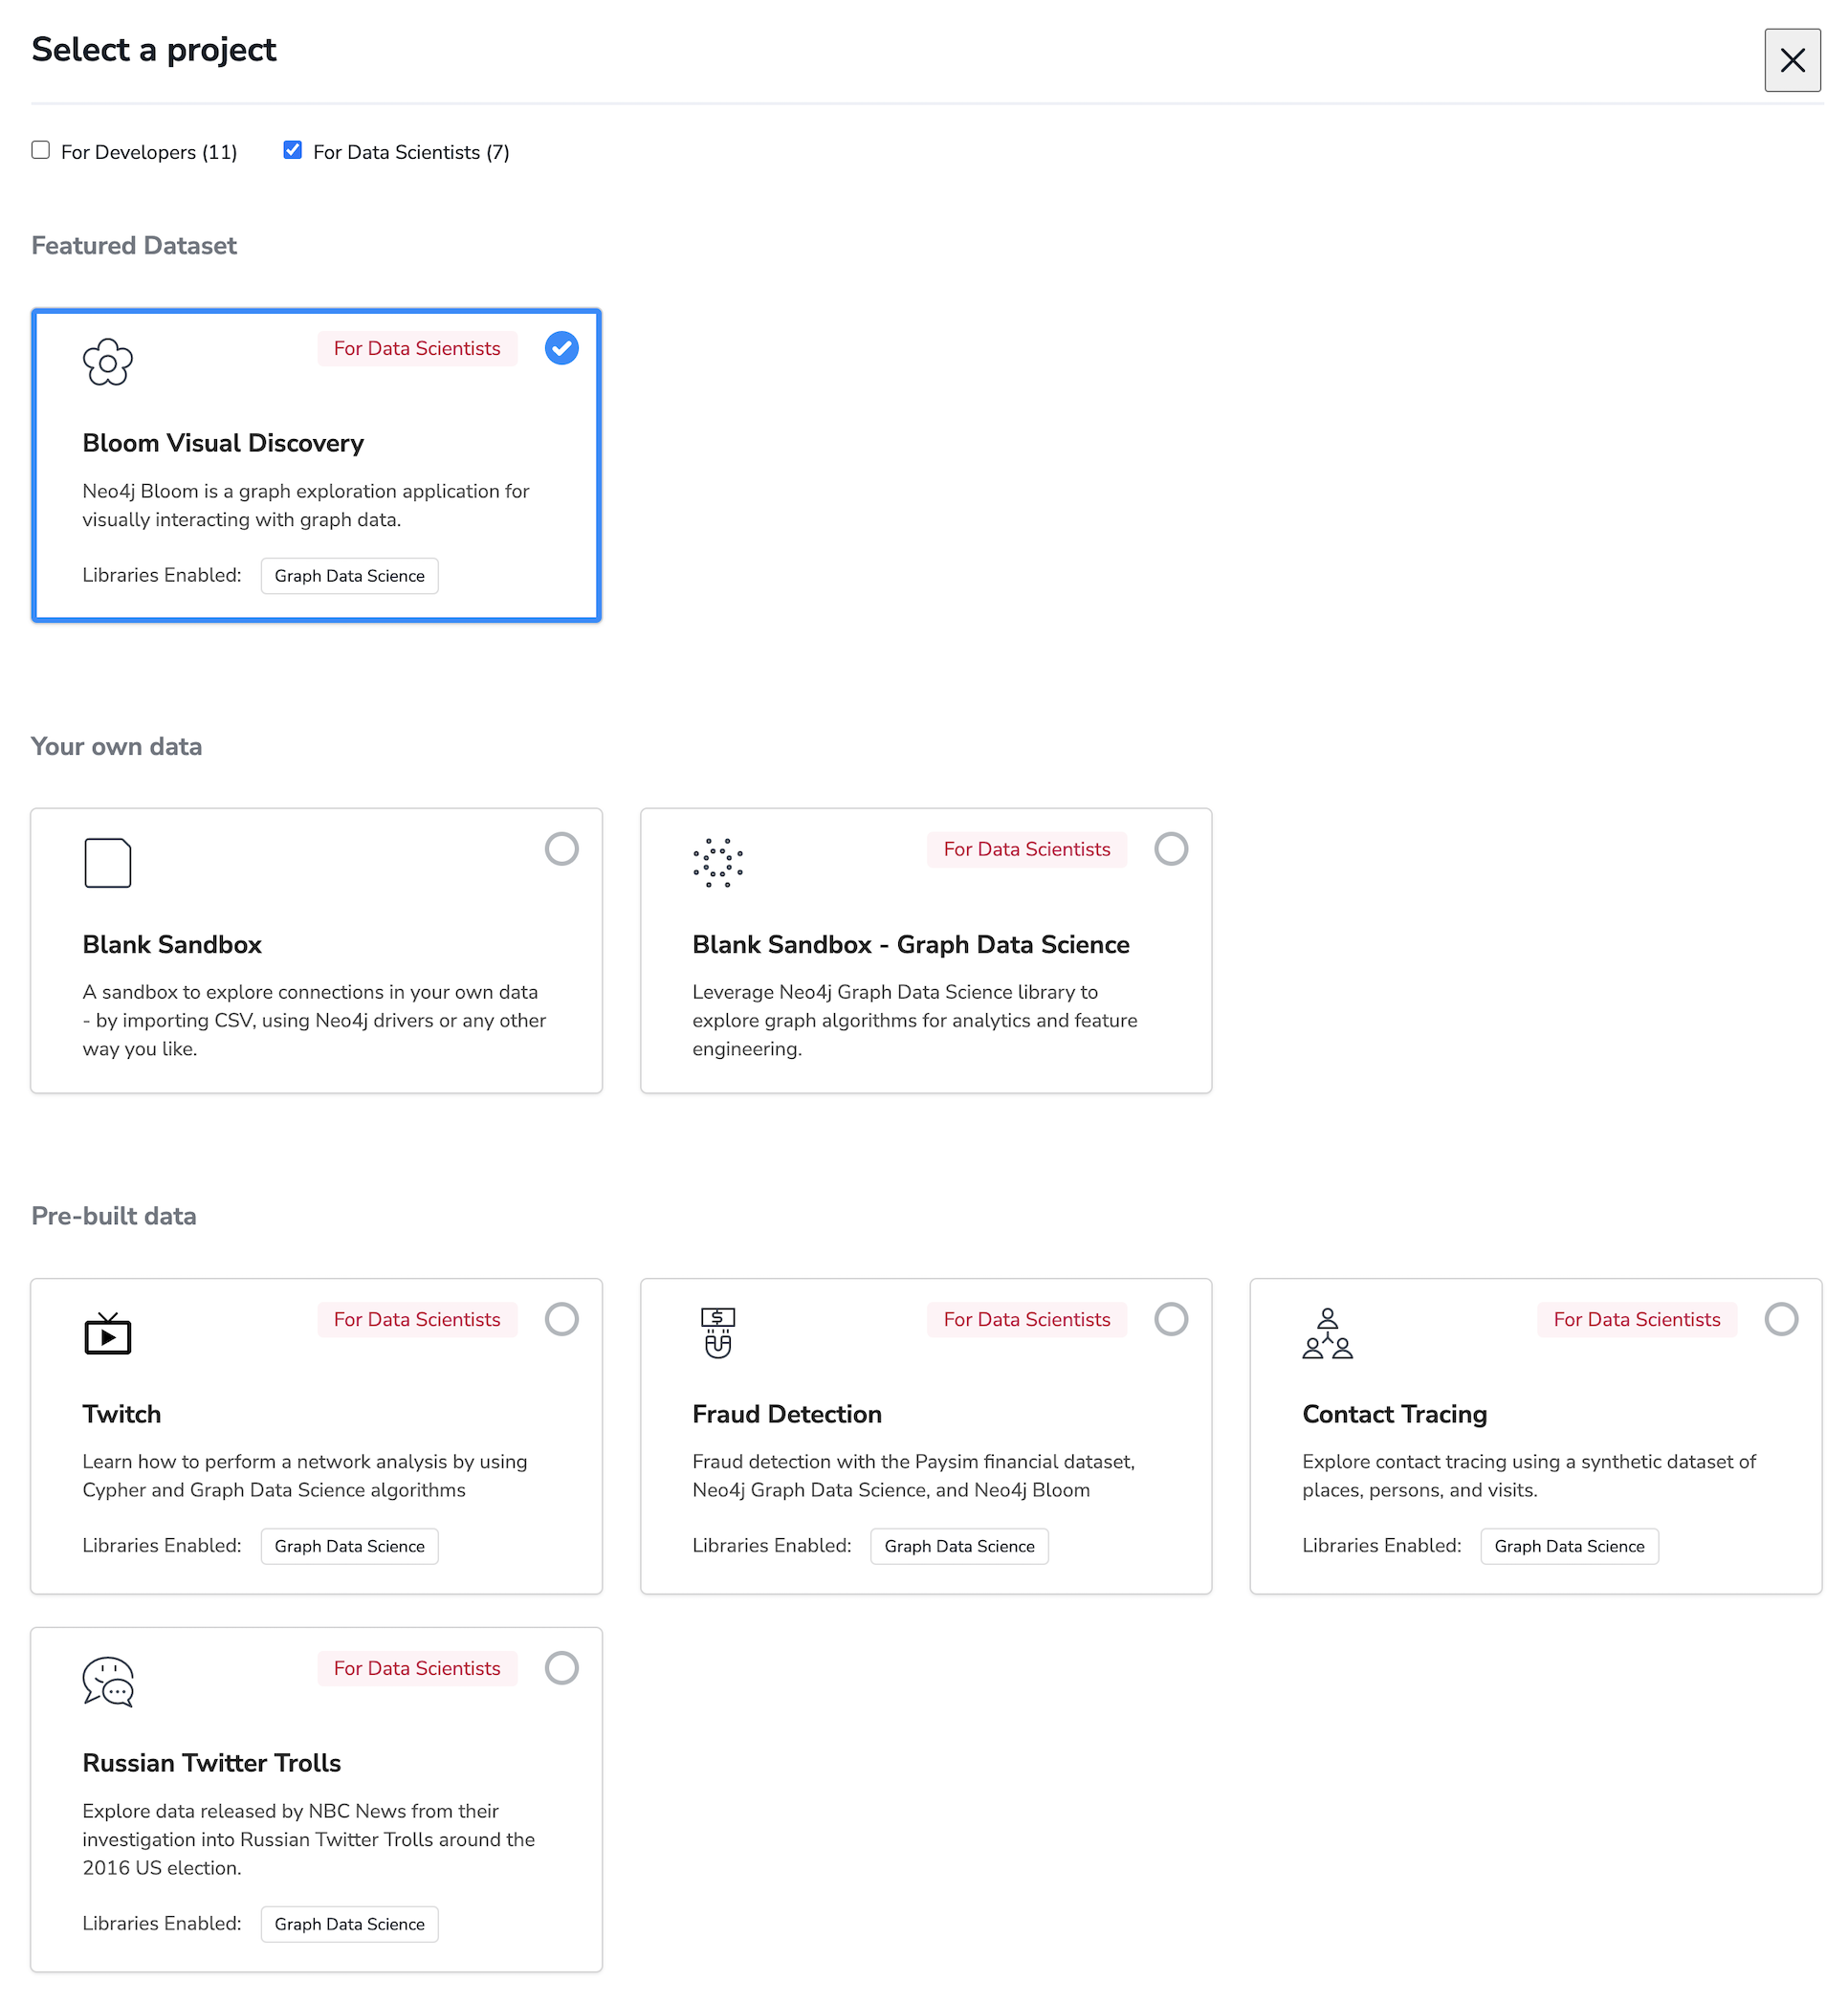
Task: Click the Fraud Detection money magnet icon
Action: (x=718, y=1333)
